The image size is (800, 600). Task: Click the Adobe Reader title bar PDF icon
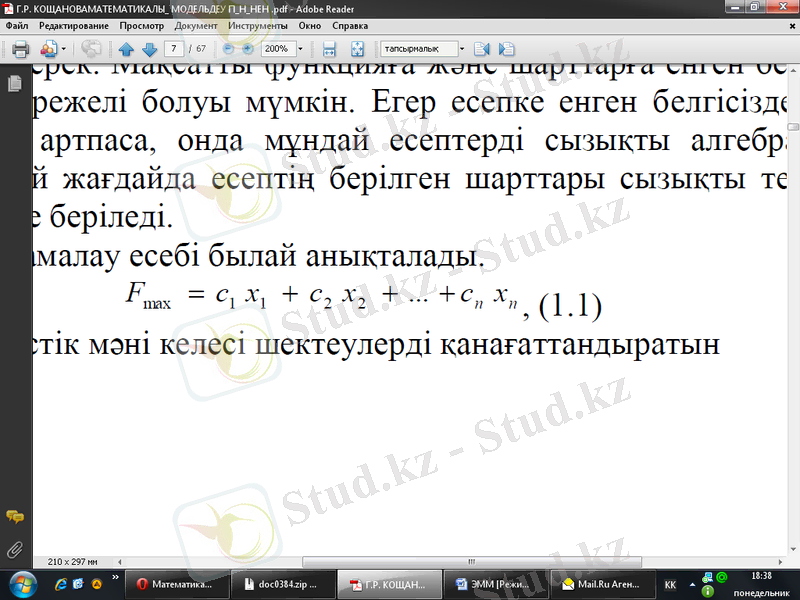point(8,8)
